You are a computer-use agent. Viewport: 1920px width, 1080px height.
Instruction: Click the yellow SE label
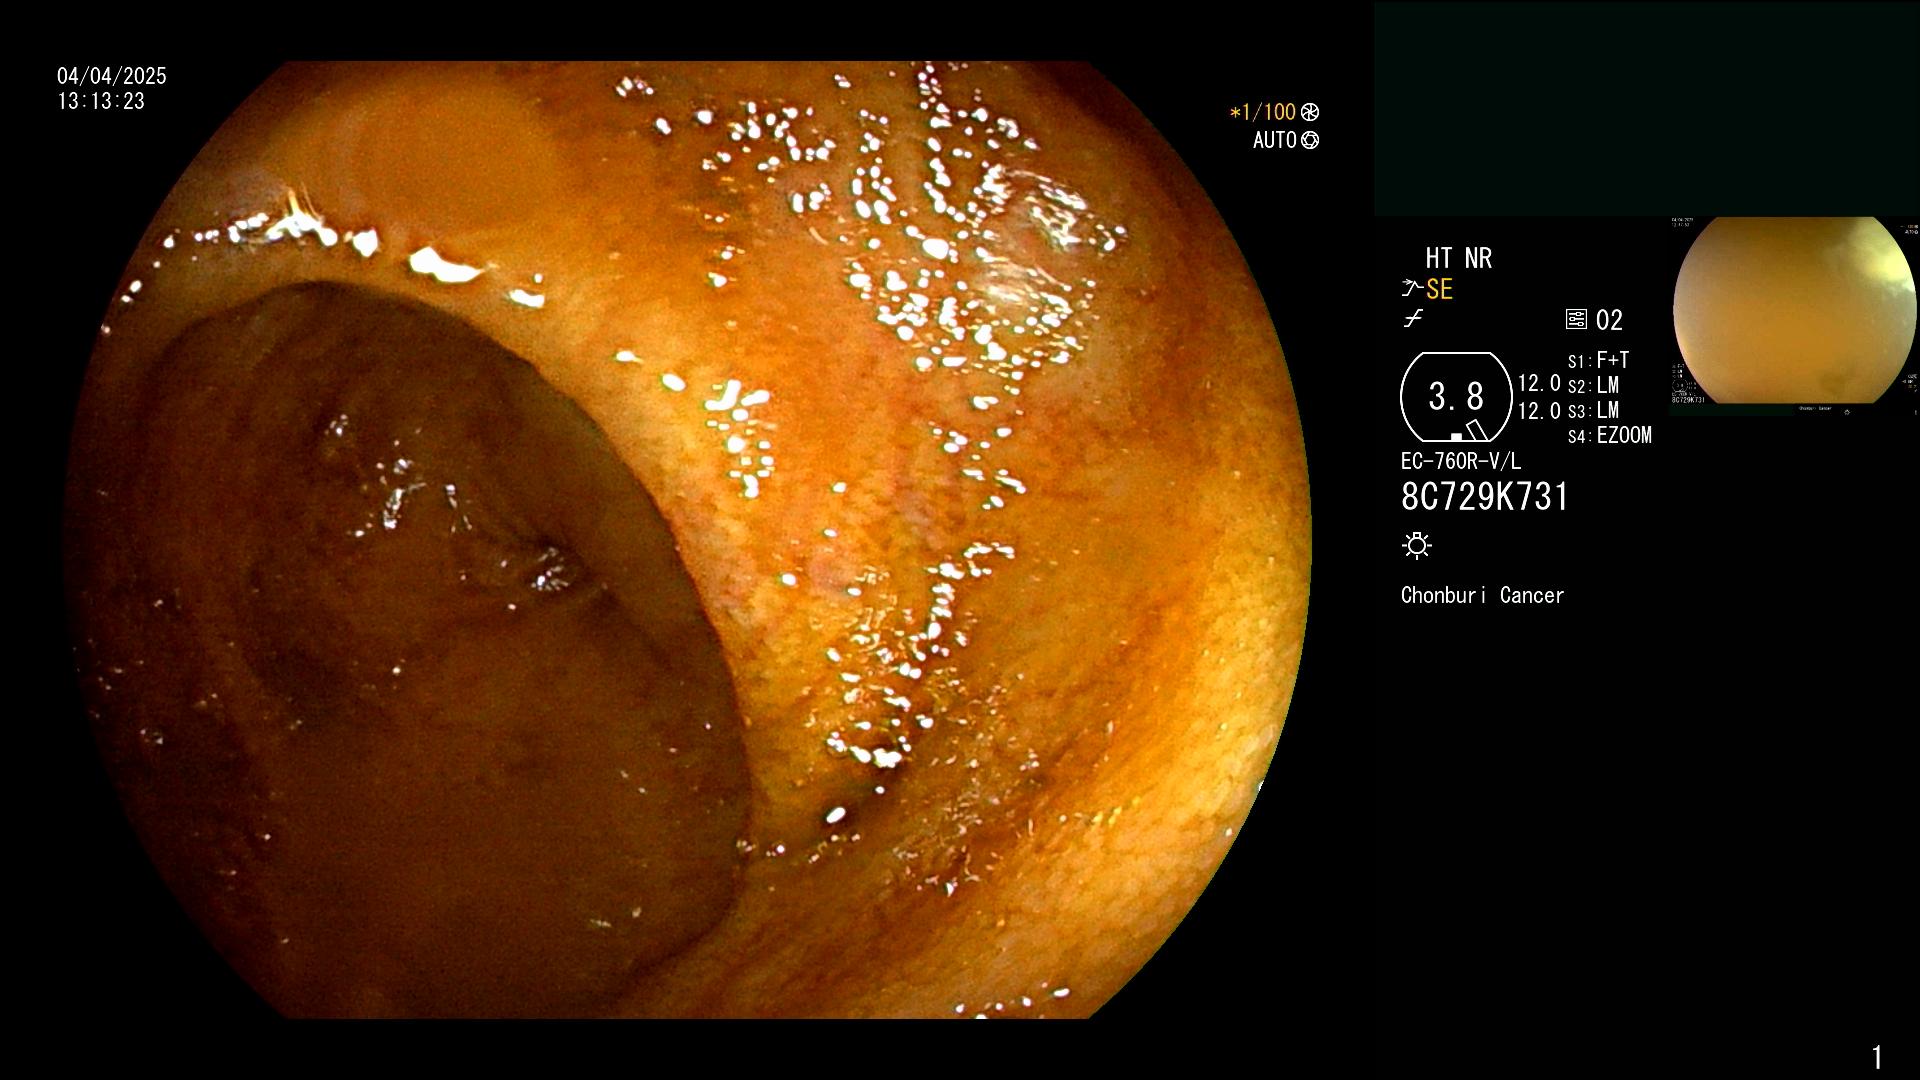[x=1439, y=289]
